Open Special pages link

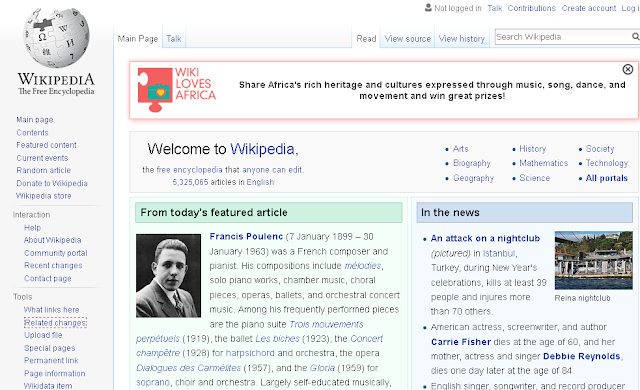click(49, 348)
